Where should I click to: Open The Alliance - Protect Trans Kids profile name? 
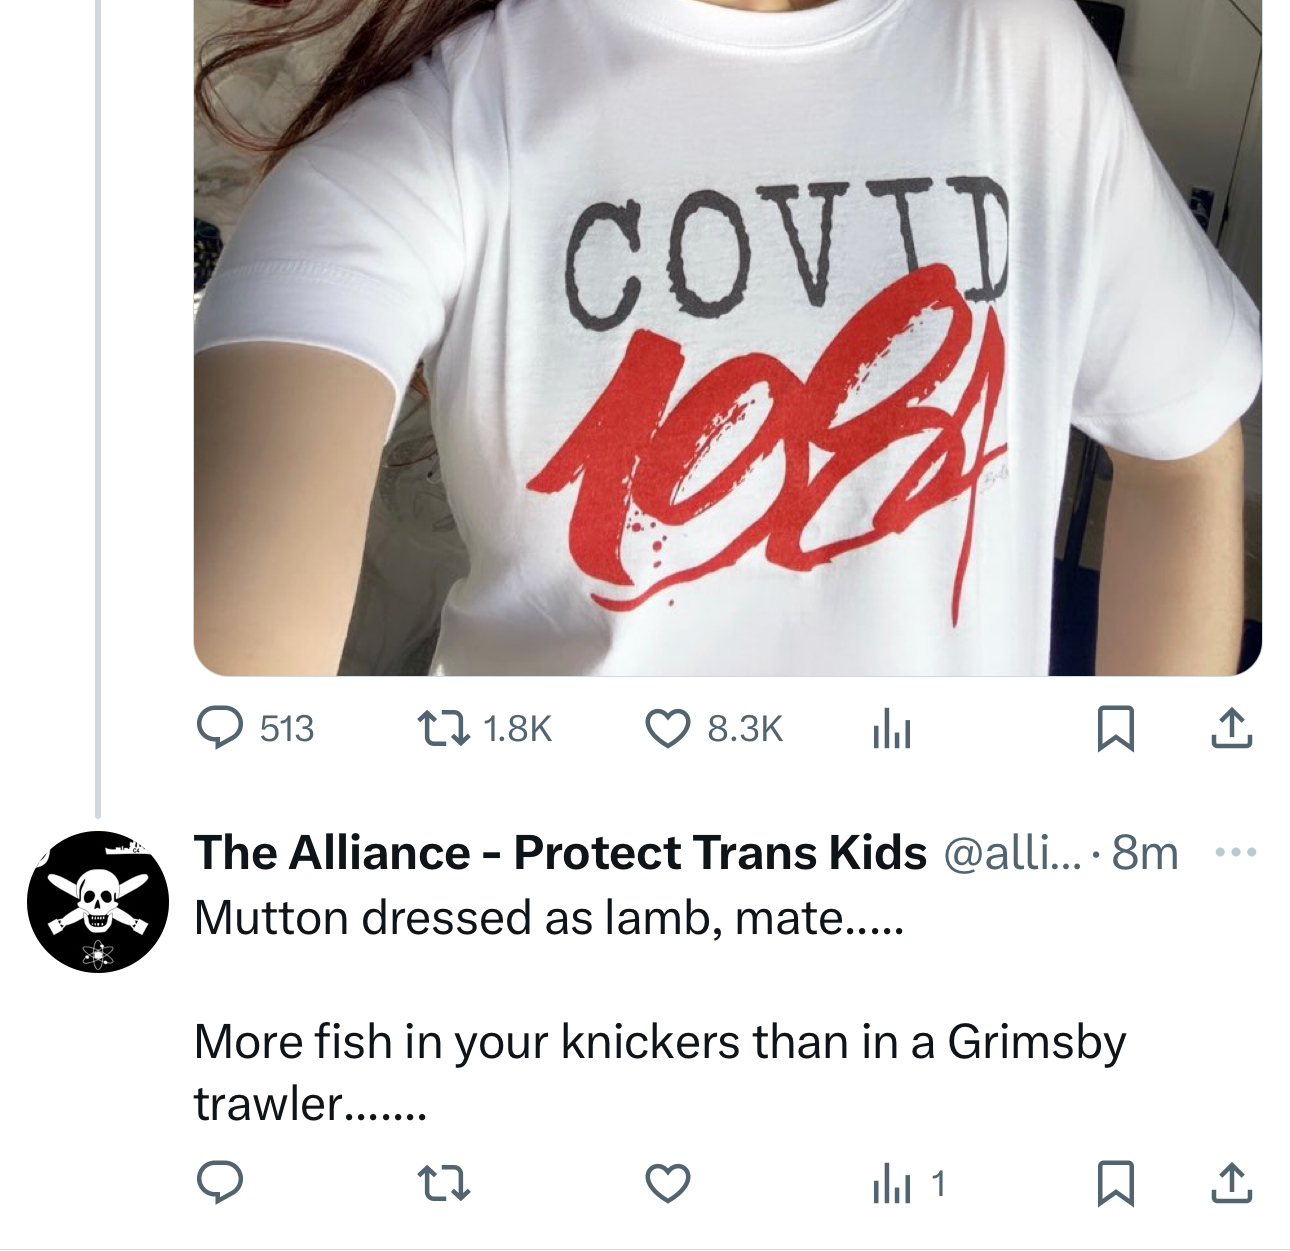(x=560, y=853)
